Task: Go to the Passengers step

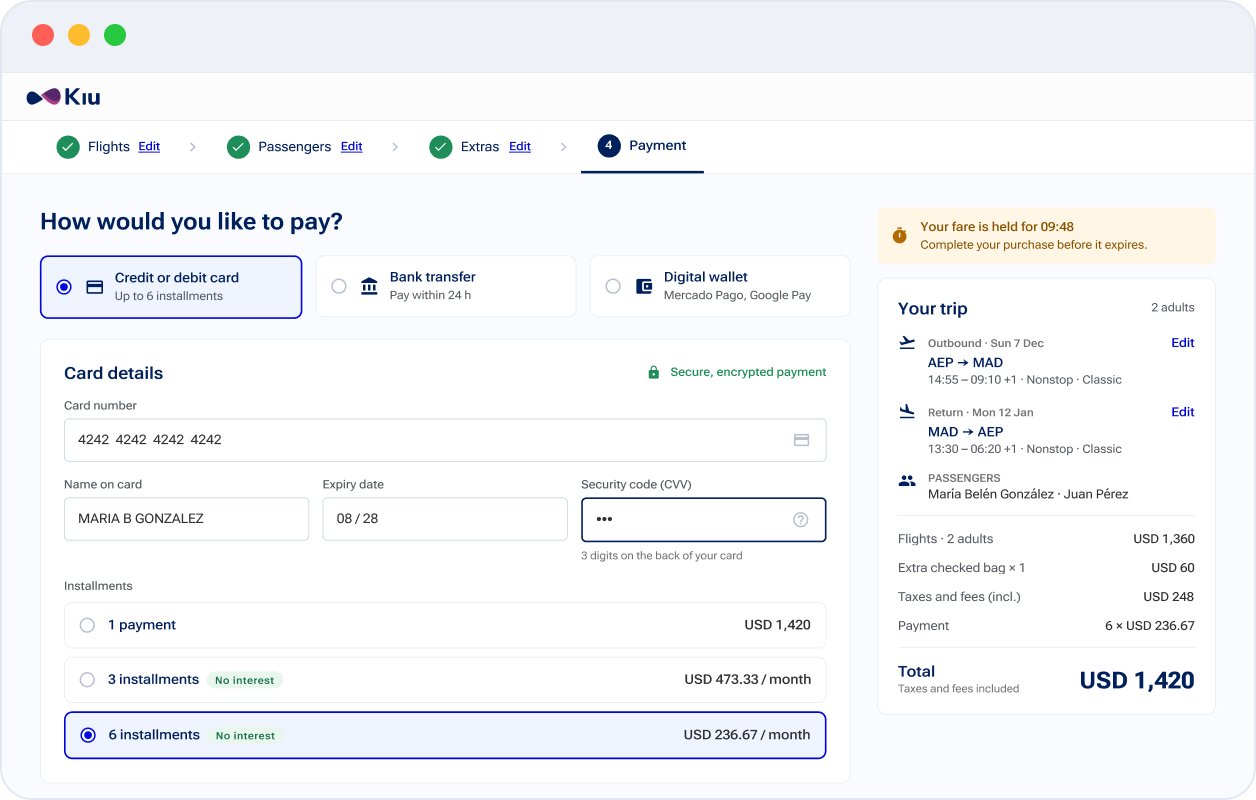Action: click(x=294, y=147)
